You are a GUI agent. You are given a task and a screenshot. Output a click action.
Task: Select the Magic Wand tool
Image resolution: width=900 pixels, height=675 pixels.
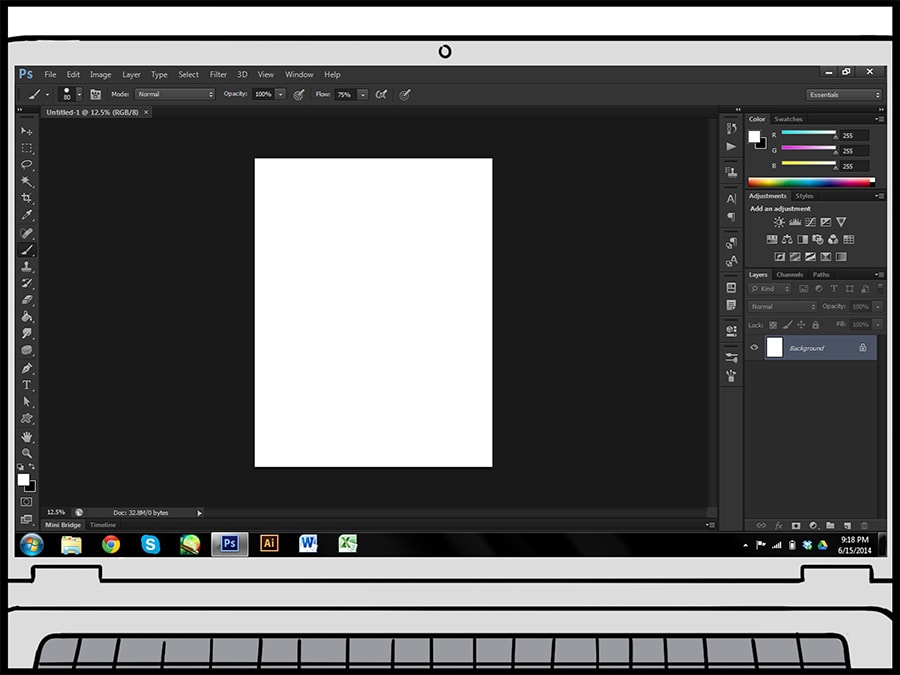click(27, 182)
